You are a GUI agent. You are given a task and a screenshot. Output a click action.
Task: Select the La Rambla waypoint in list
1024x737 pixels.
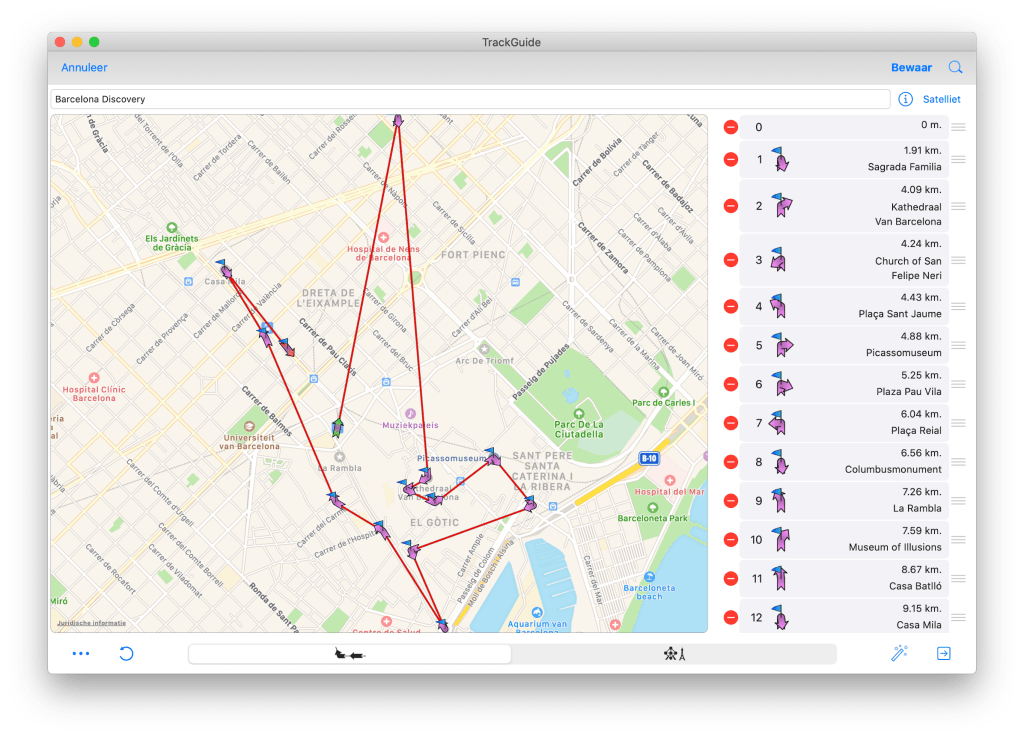coord(845,501)
